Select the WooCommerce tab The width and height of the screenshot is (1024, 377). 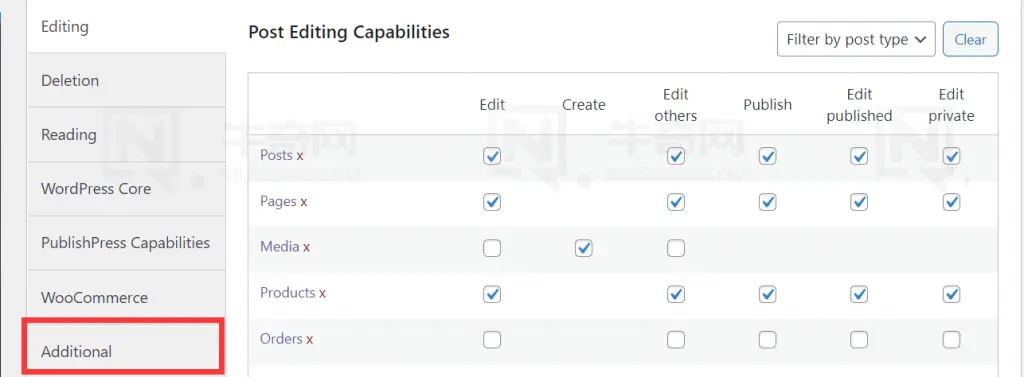click(126, 297)
